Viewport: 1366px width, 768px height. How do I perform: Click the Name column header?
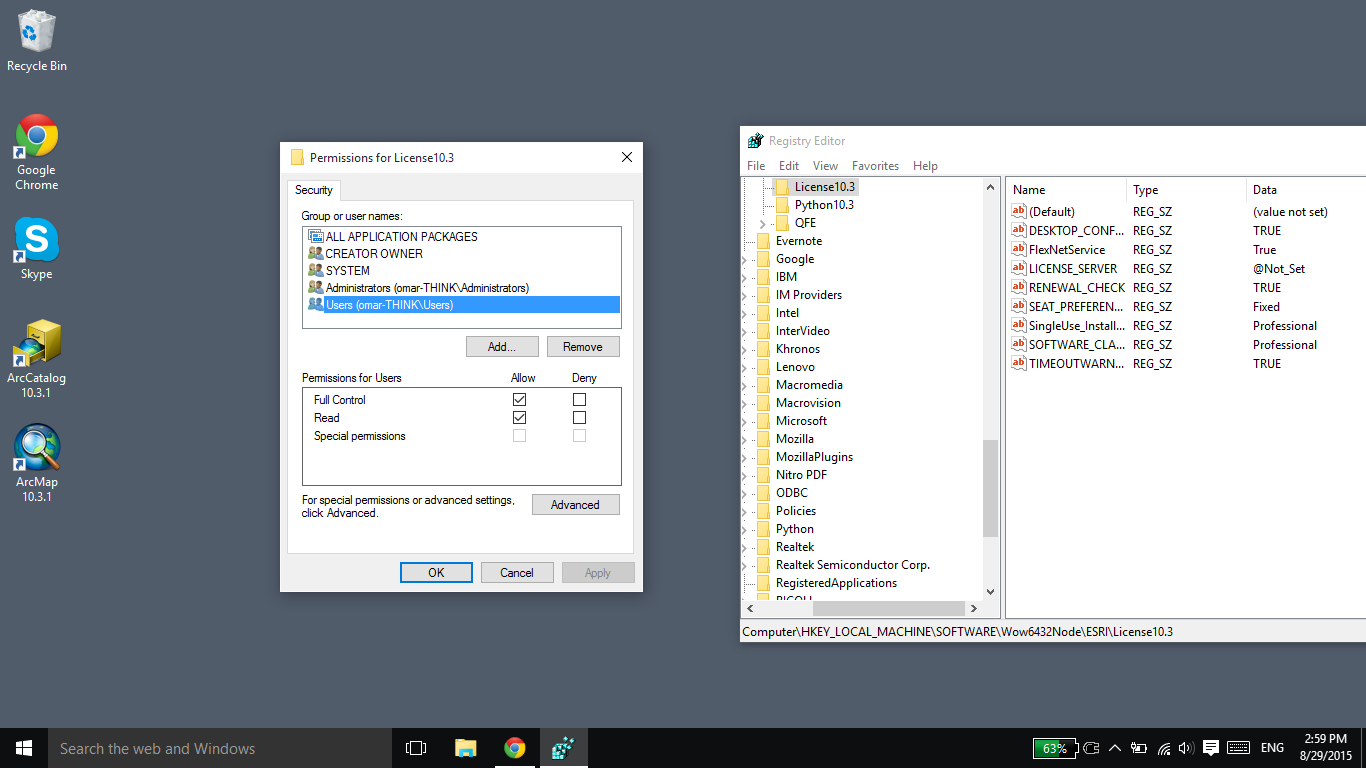1066,190
